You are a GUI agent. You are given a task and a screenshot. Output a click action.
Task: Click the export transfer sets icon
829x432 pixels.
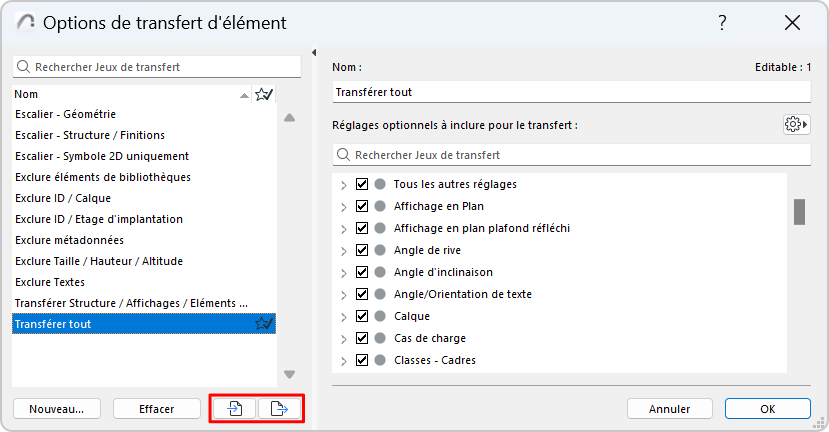point(280,408)
